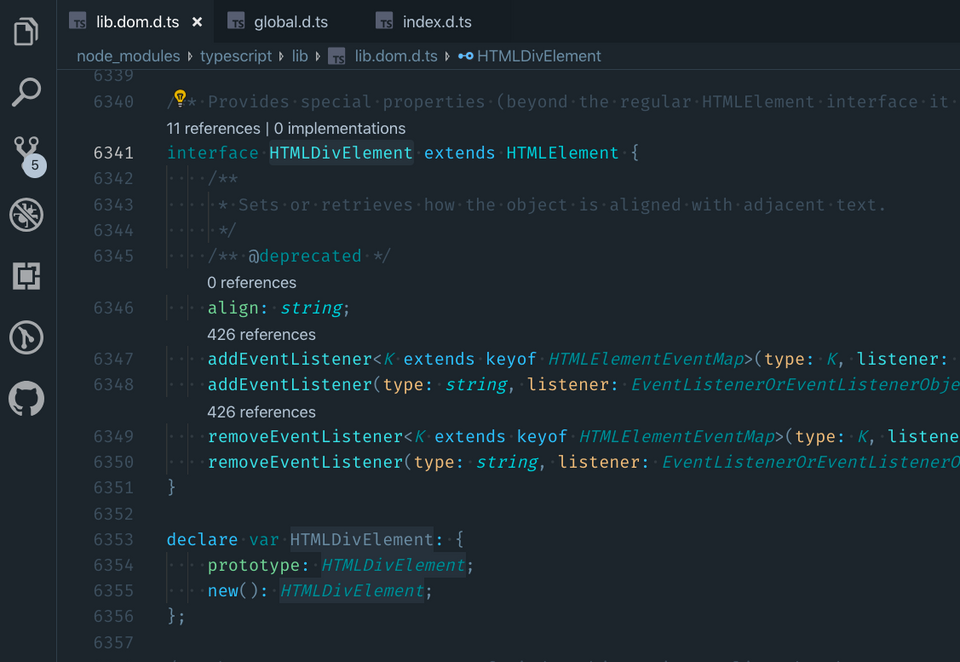This screenshot has width=960, height=662.
Task: Click line number 6341 in gutter
Action: pyautogui.click(x=113, y=153)
